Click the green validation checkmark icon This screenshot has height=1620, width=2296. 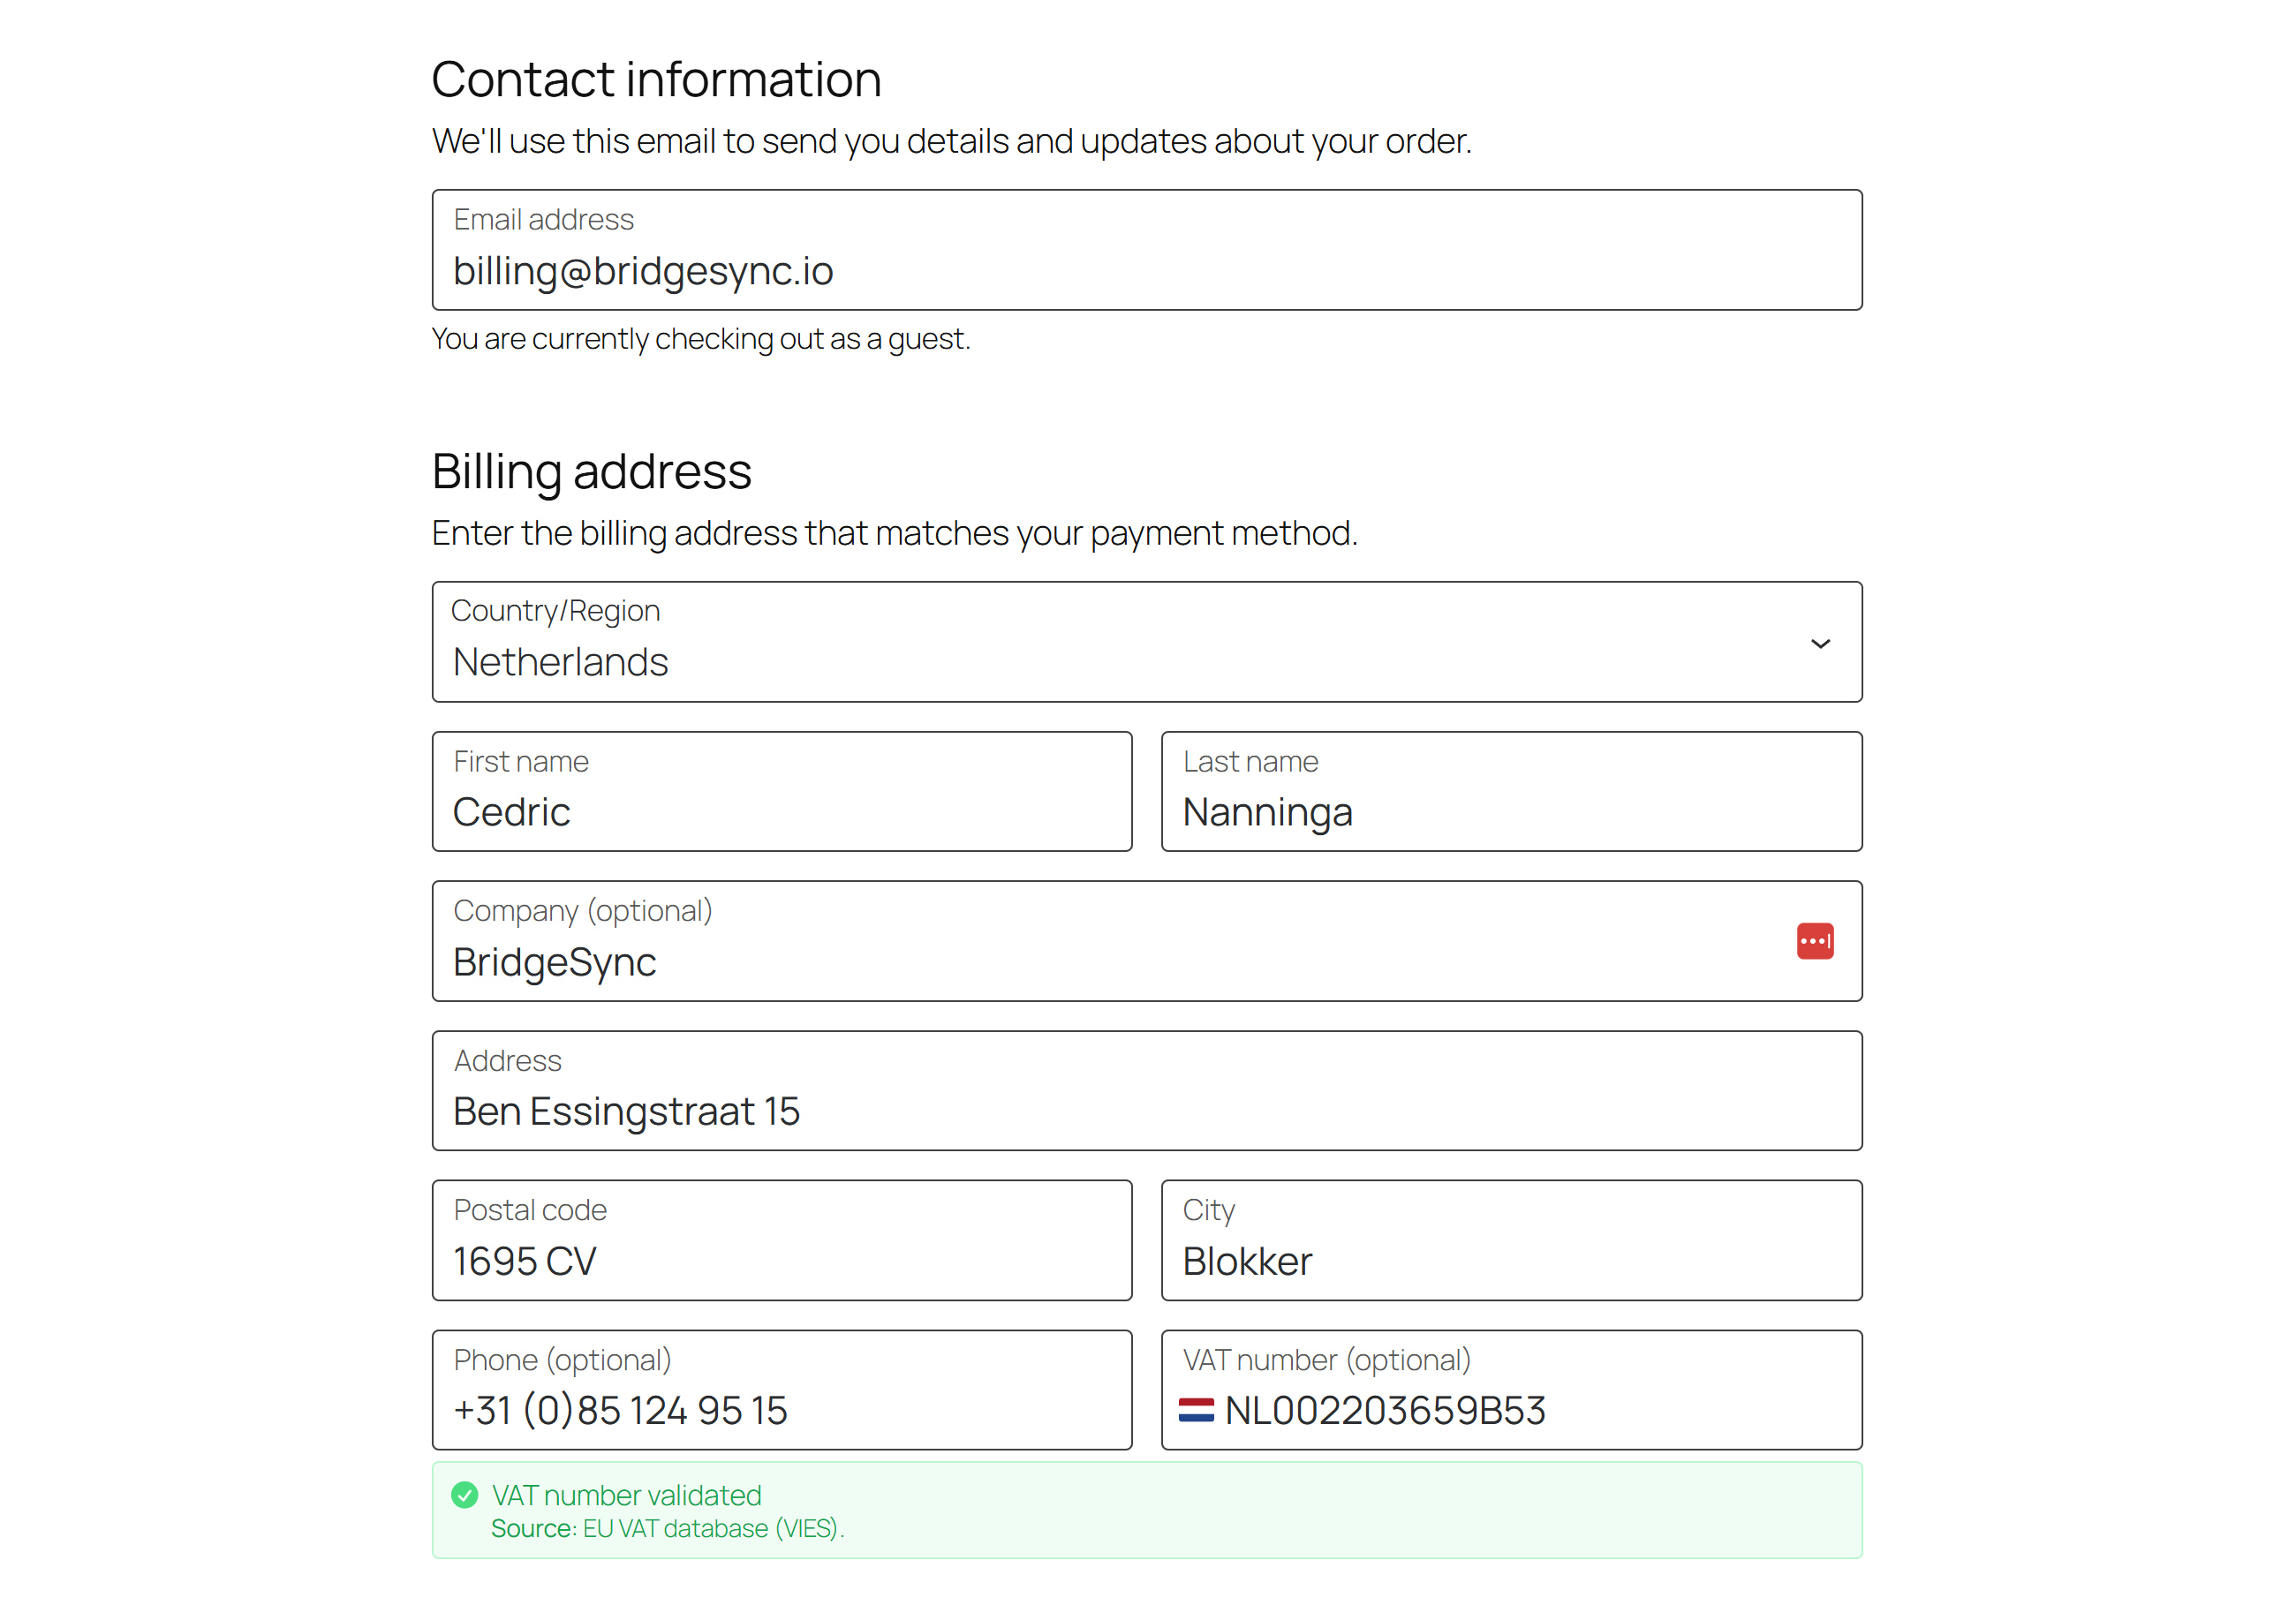[465, 1495]
